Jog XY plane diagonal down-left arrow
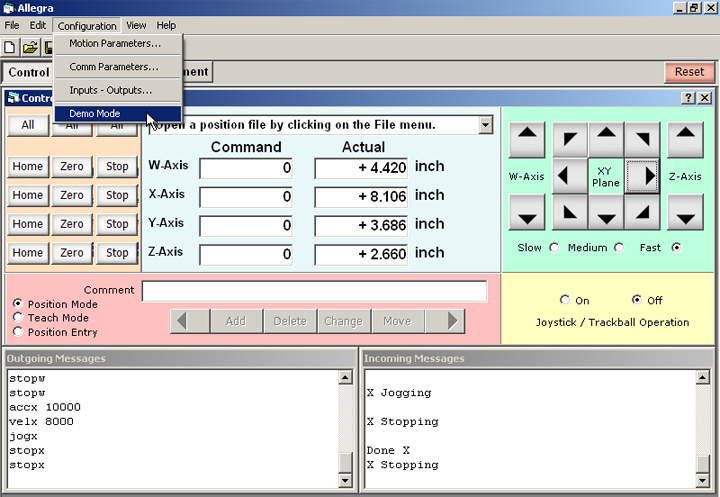The image size is (720, 497). (x=570, y=212)
